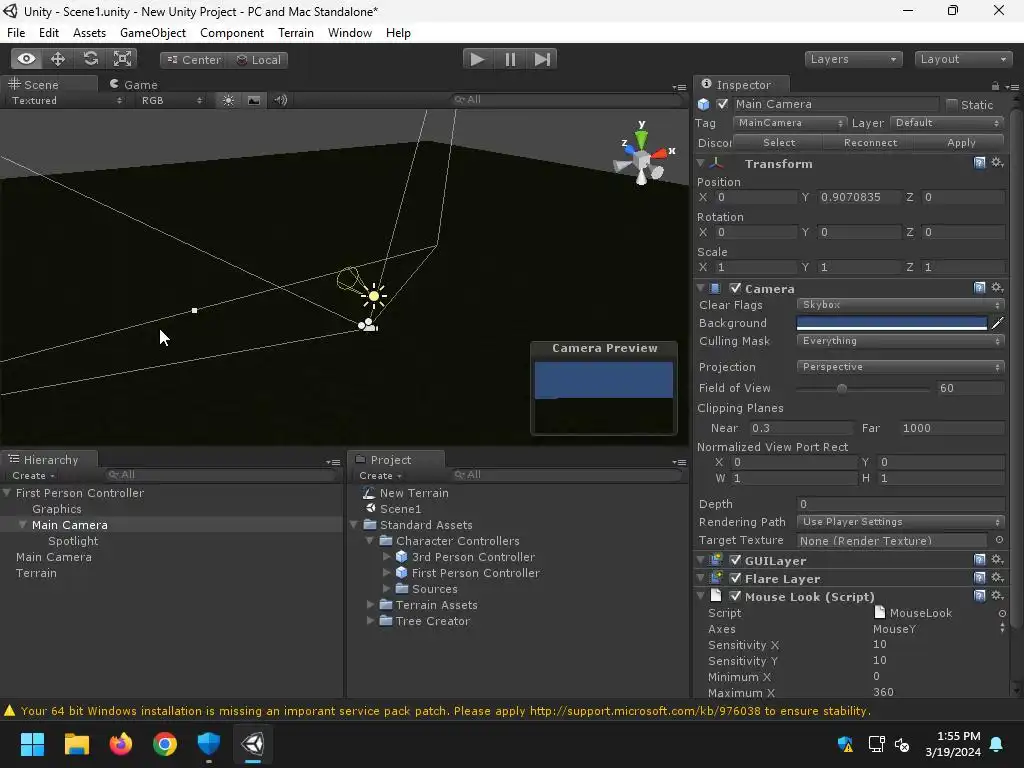
Task: Open Mouse Look component help icon
Action: click(x=979, y=595)
